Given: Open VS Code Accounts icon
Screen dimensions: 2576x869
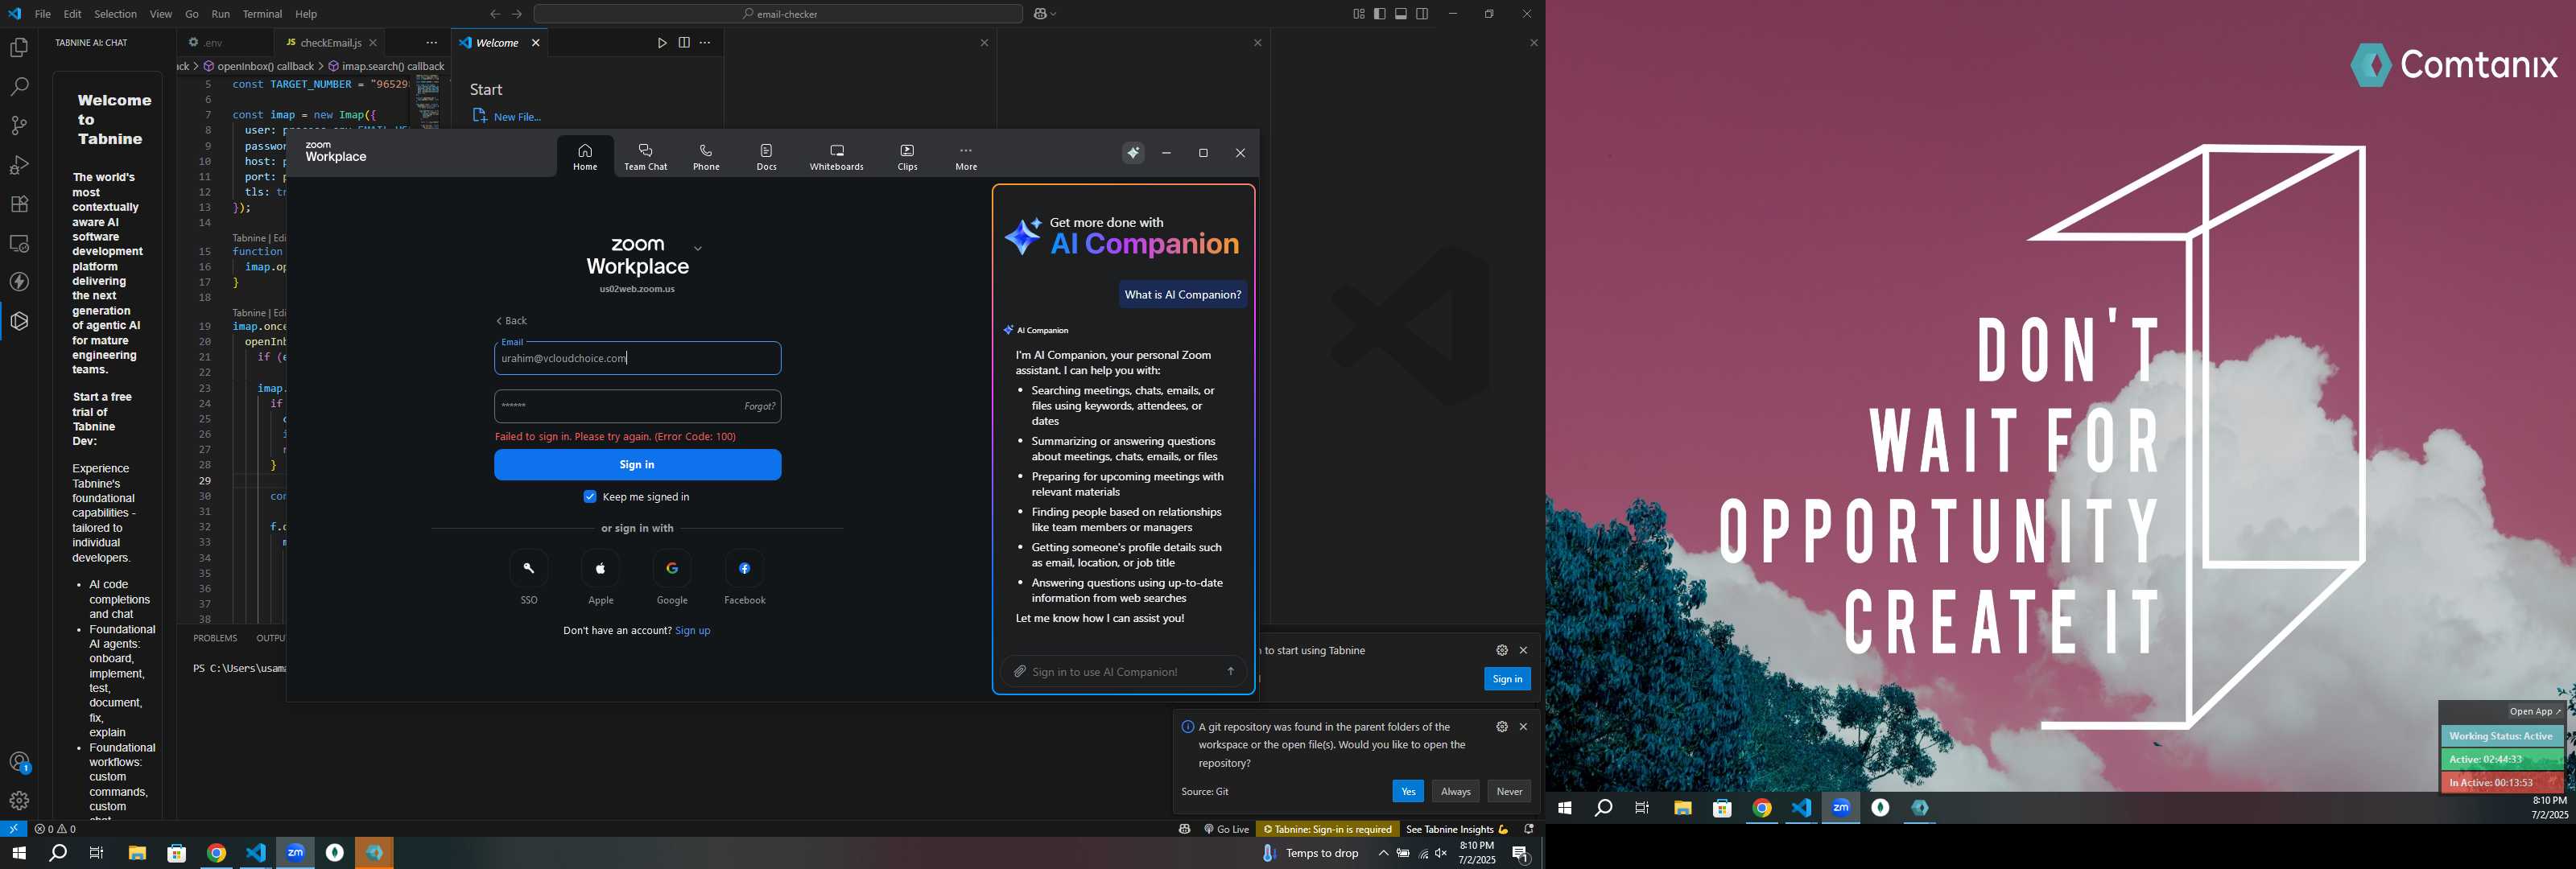Looking at the screenshot, I should (x=19, y=762).
